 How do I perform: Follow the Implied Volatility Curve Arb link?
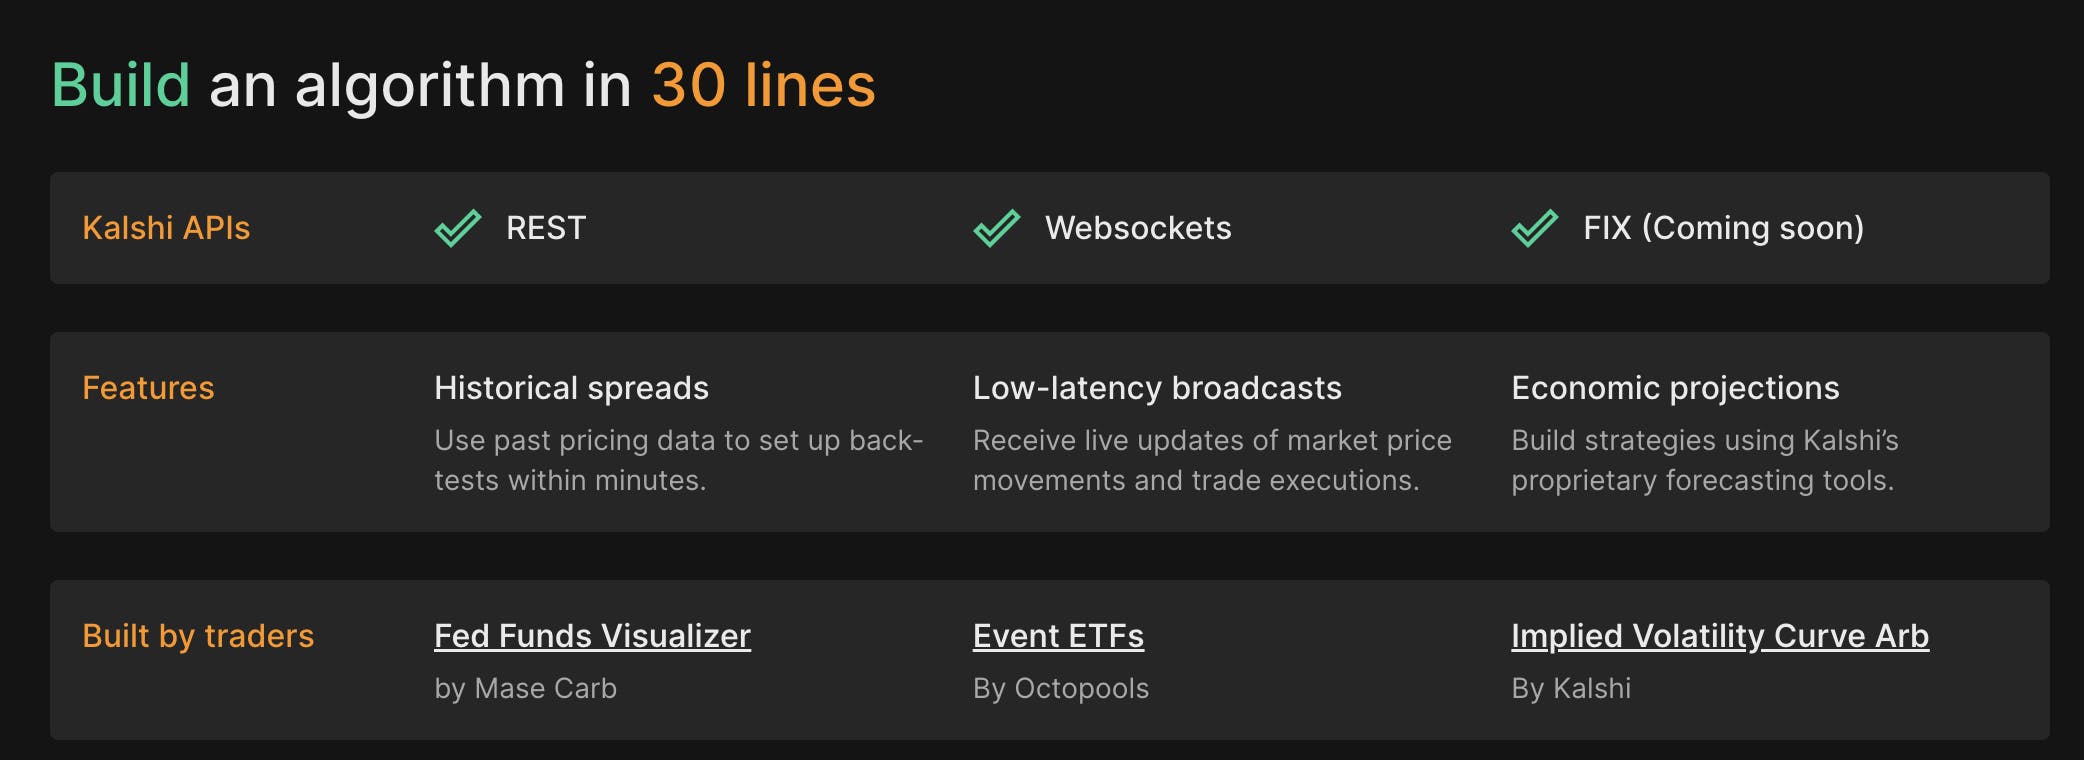[x=1719, y=636]
